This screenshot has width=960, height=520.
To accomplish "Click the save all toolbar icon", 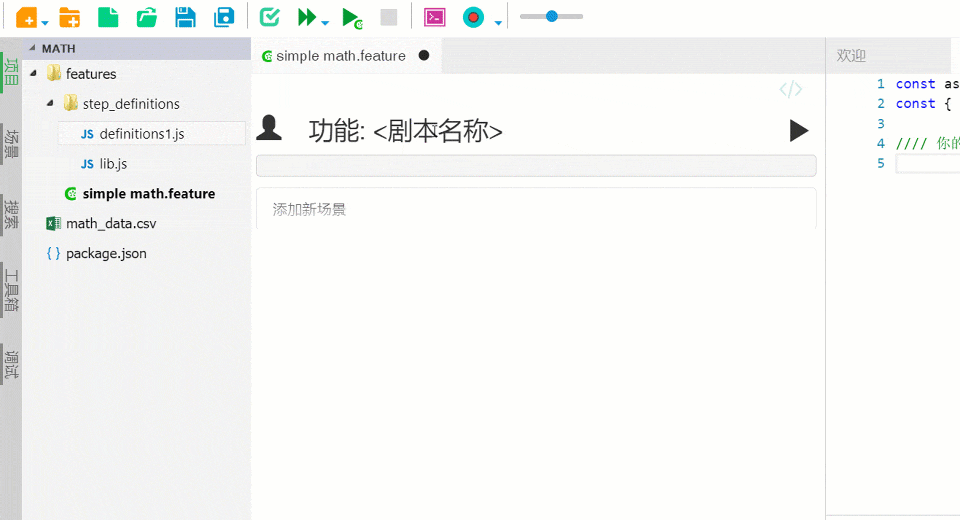I will 225,17.
